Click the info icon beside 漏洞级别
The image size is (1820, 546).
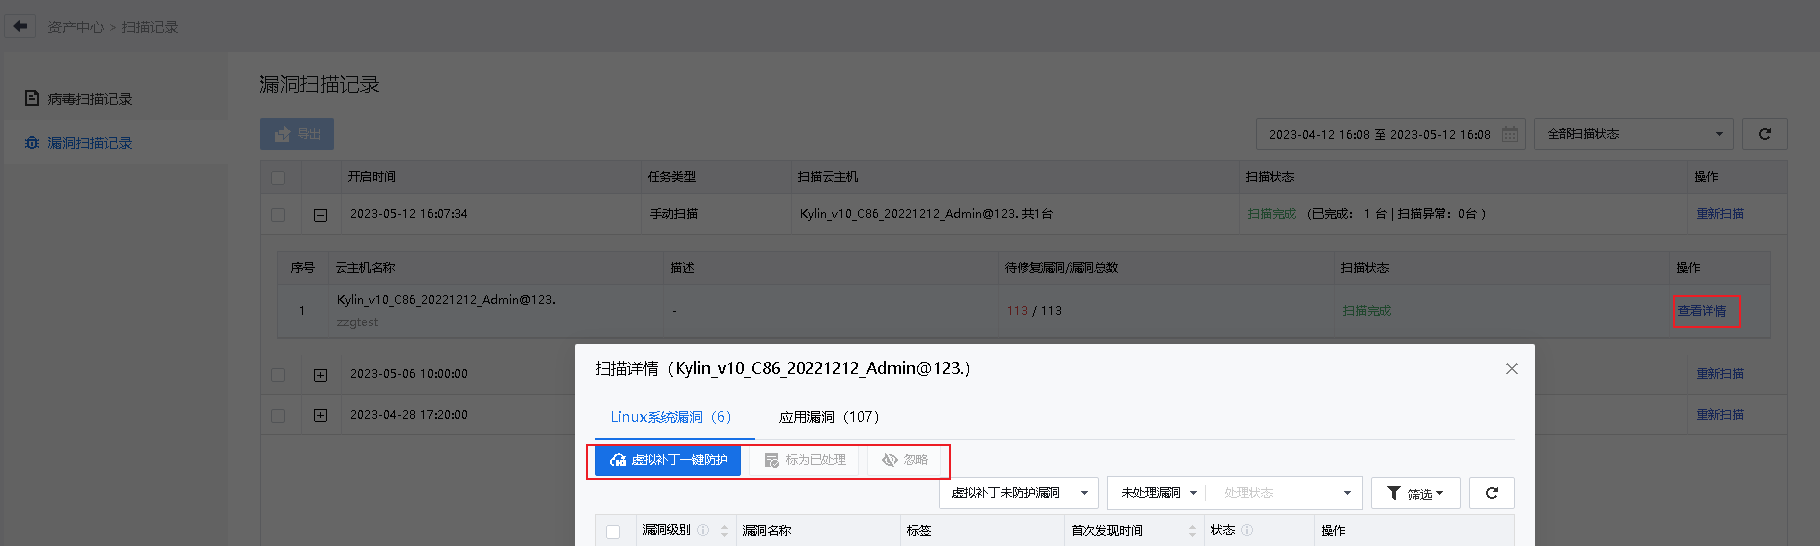coord(703,531)
